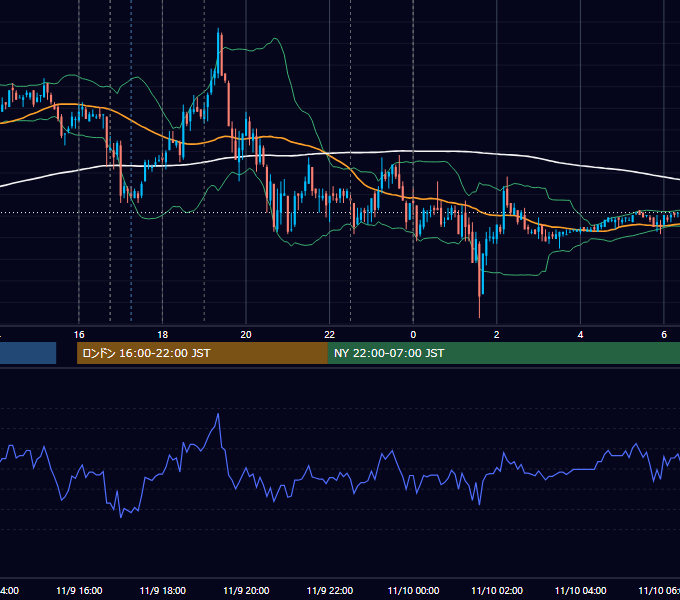The height and width of the screenshot is (600, 680).
Task: Click the 11/10 04:00 time label
Action: point(581,590)
